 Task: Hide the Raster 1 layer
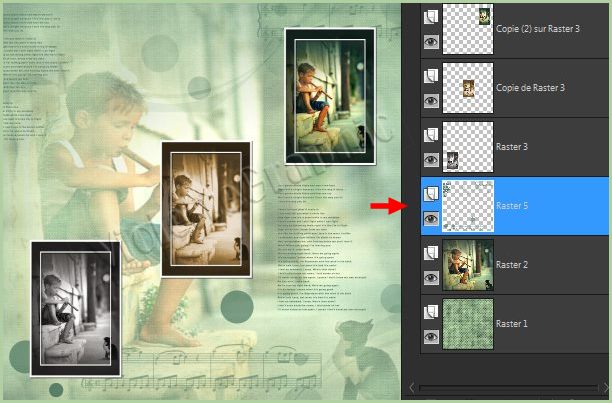click(430, 337)
